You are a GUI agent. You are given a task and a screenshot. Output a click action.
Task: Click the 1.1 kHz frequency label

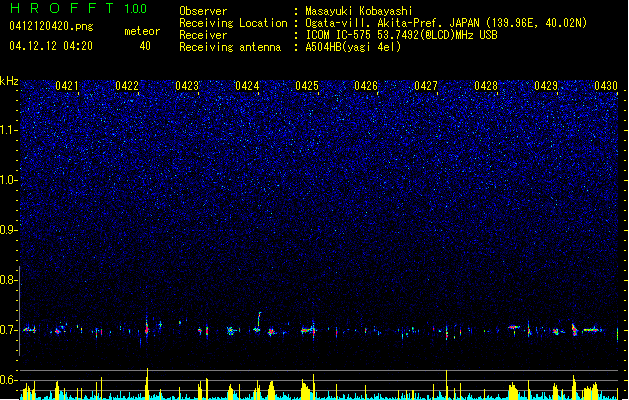[8, 130]
